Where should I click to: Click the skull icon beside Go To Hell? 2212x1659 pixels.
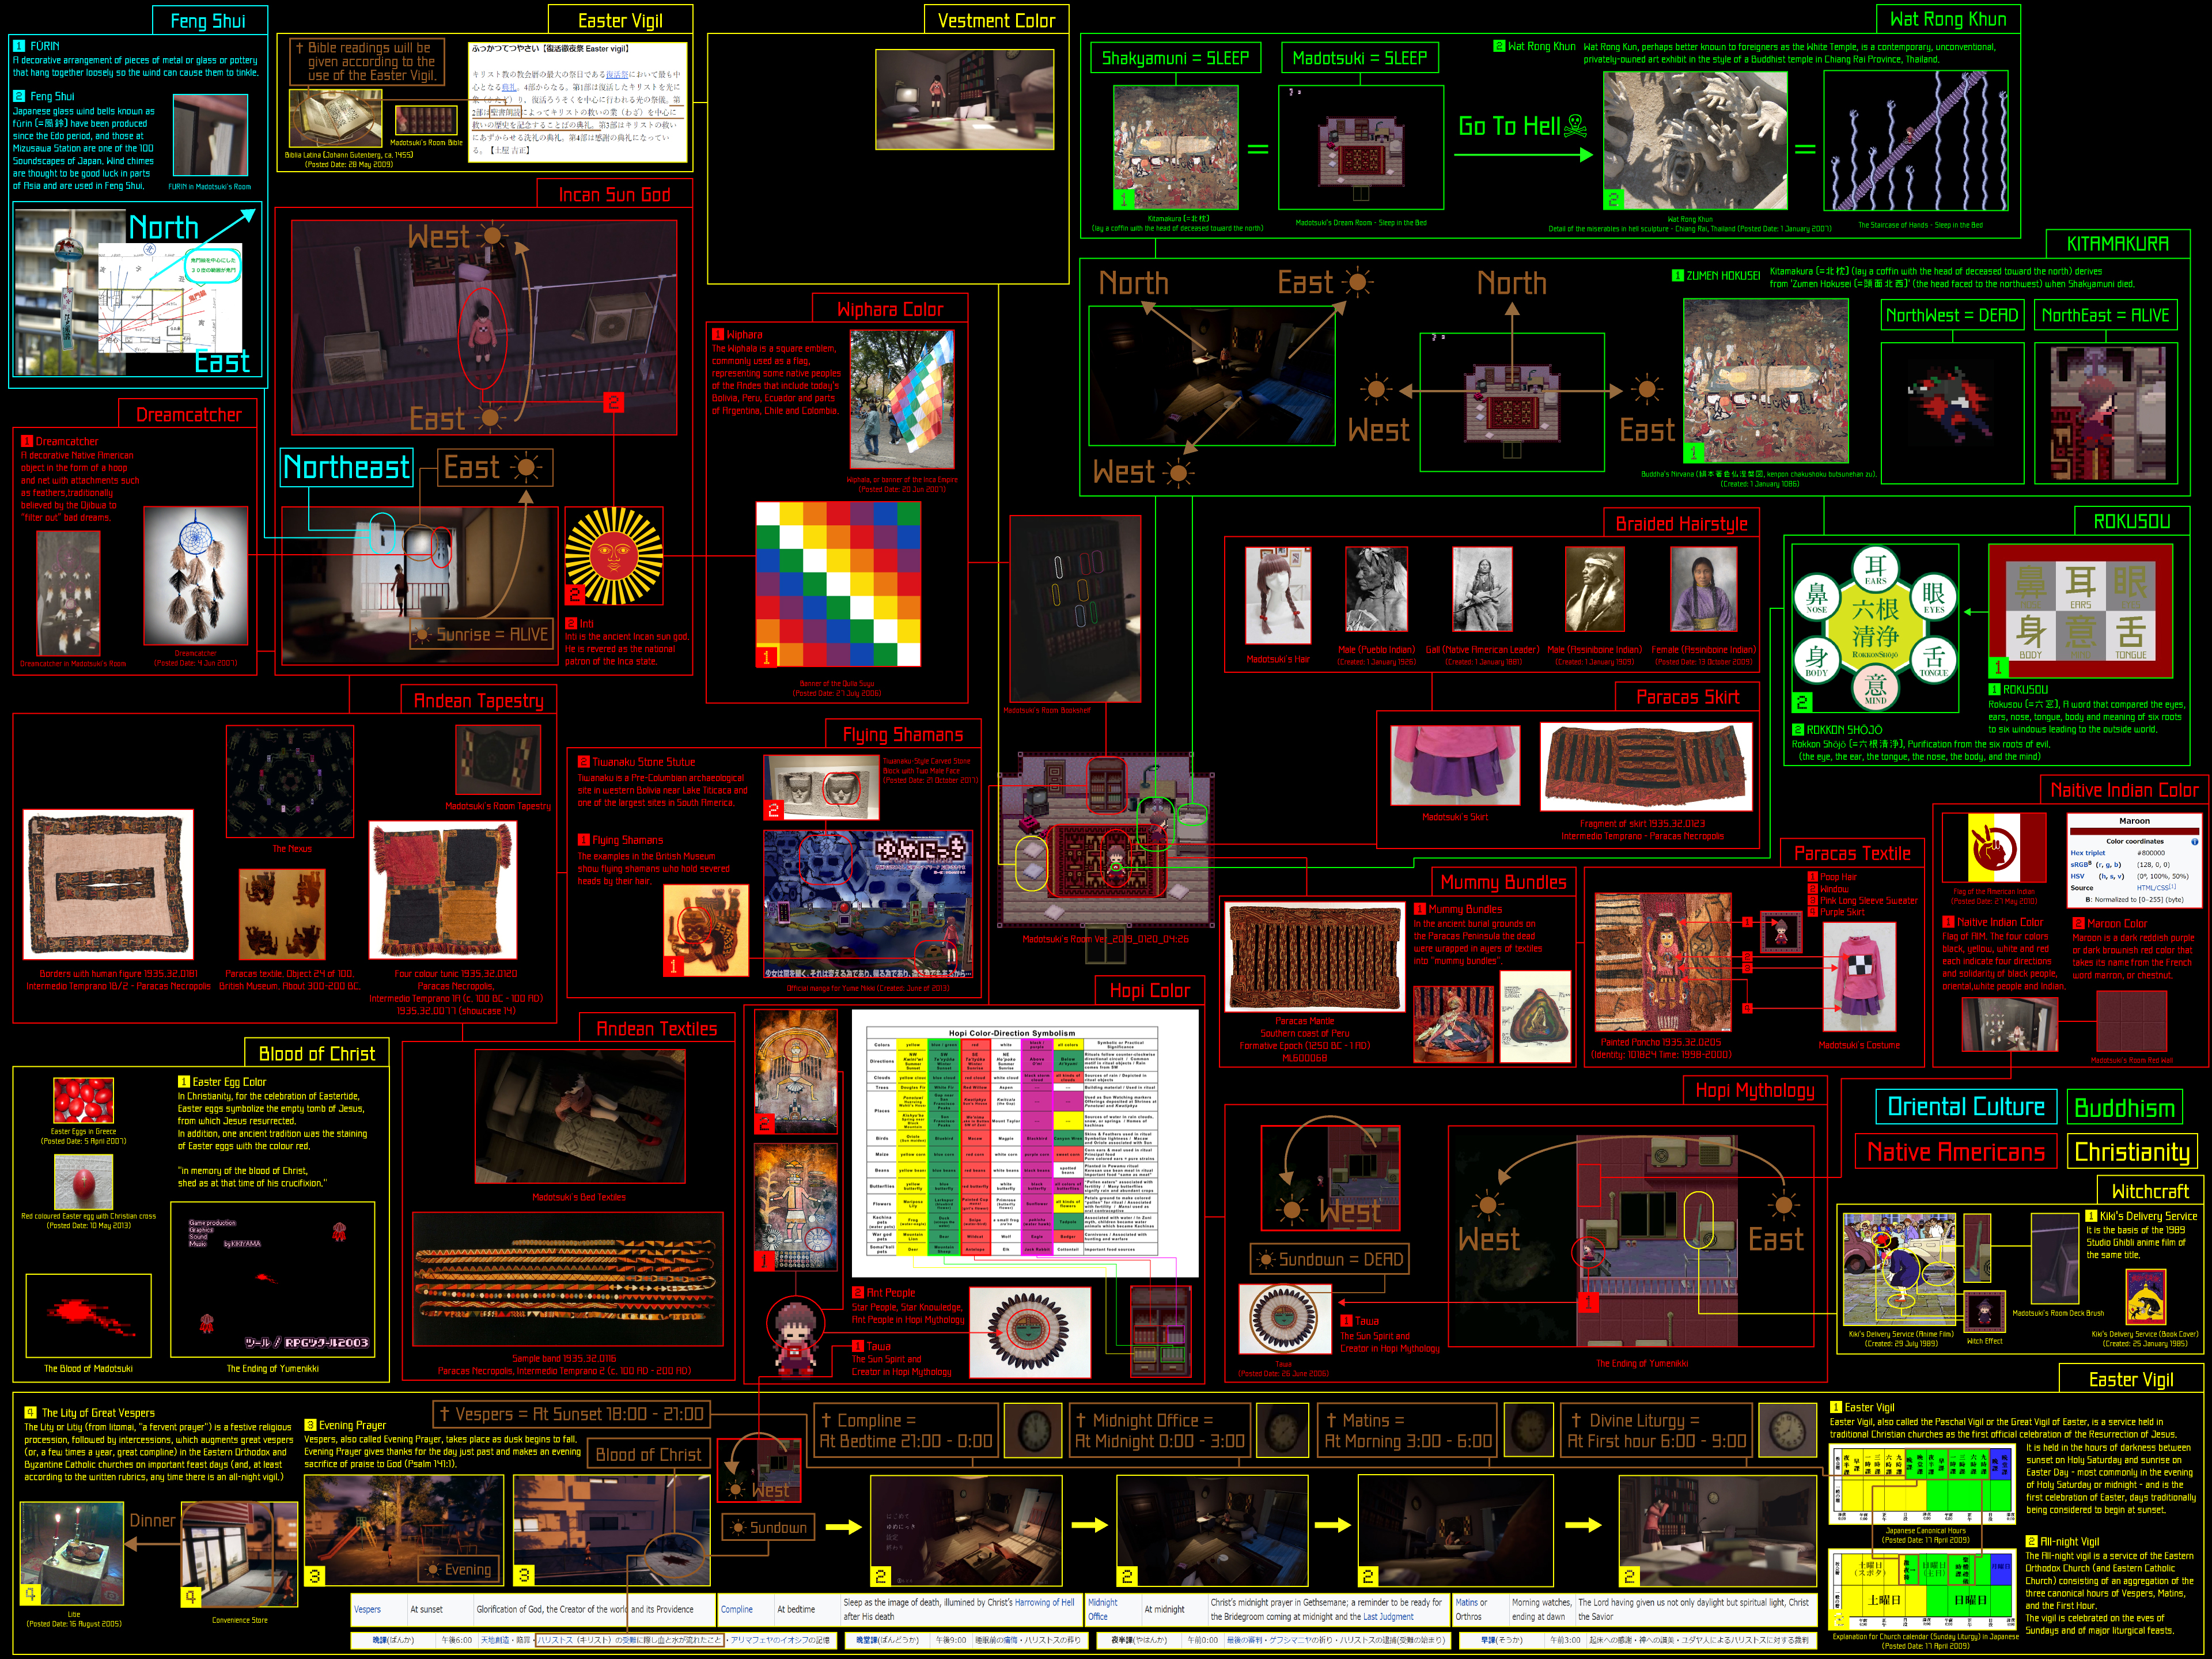[1575, 126]
